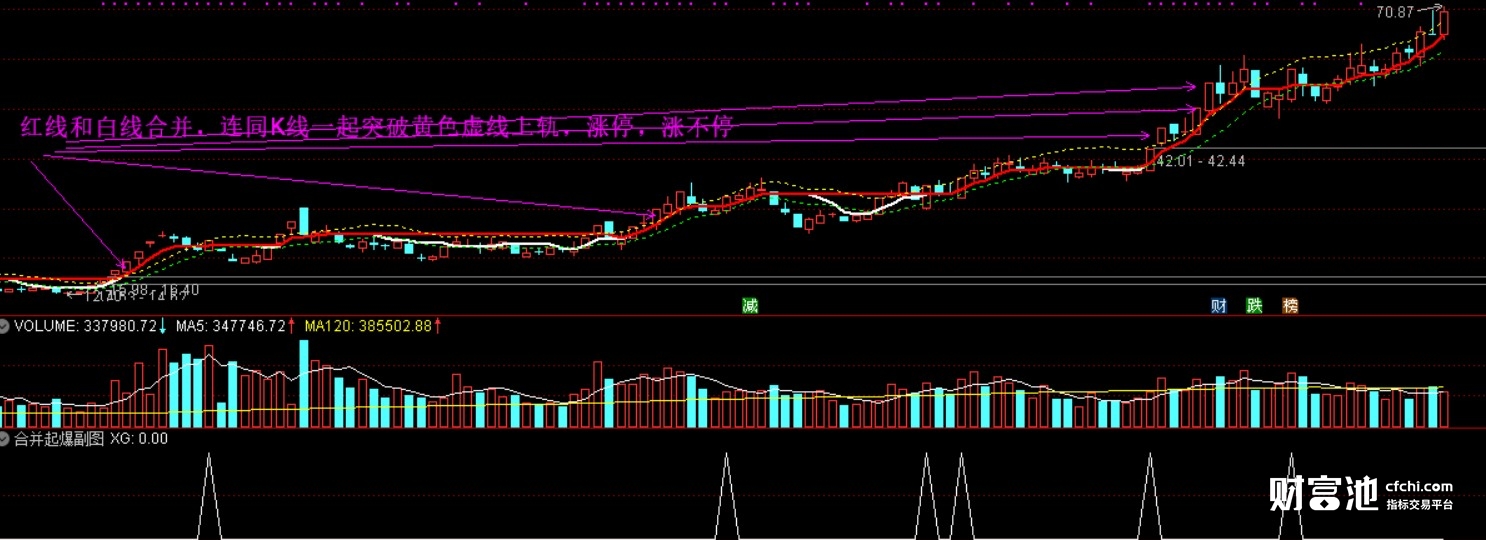Viewport: 1486px width, 540px height.
Task: Click the last red candlestick near 70.87
Action: [1444, 25]
